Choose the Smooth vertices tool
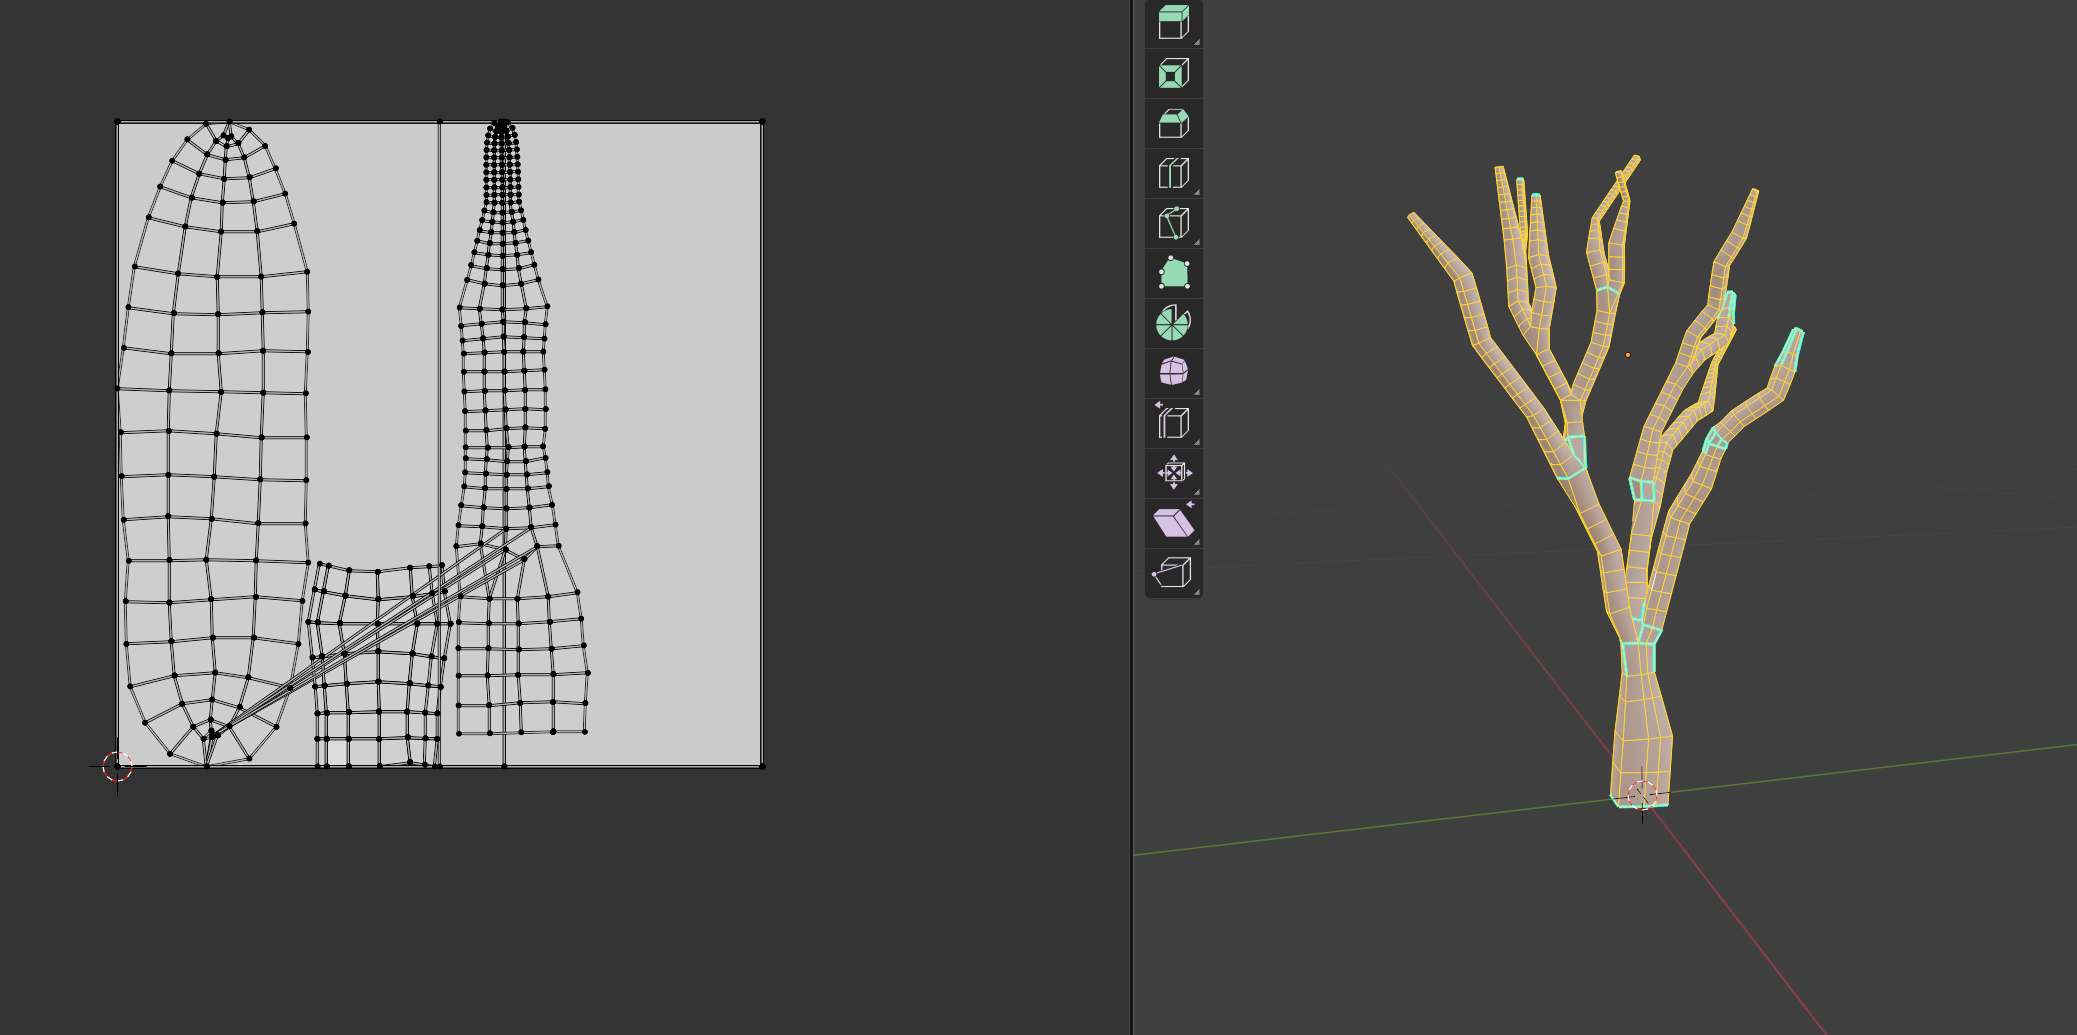This screenshot has width=2077, height=1035. [x=1173, y=373]
